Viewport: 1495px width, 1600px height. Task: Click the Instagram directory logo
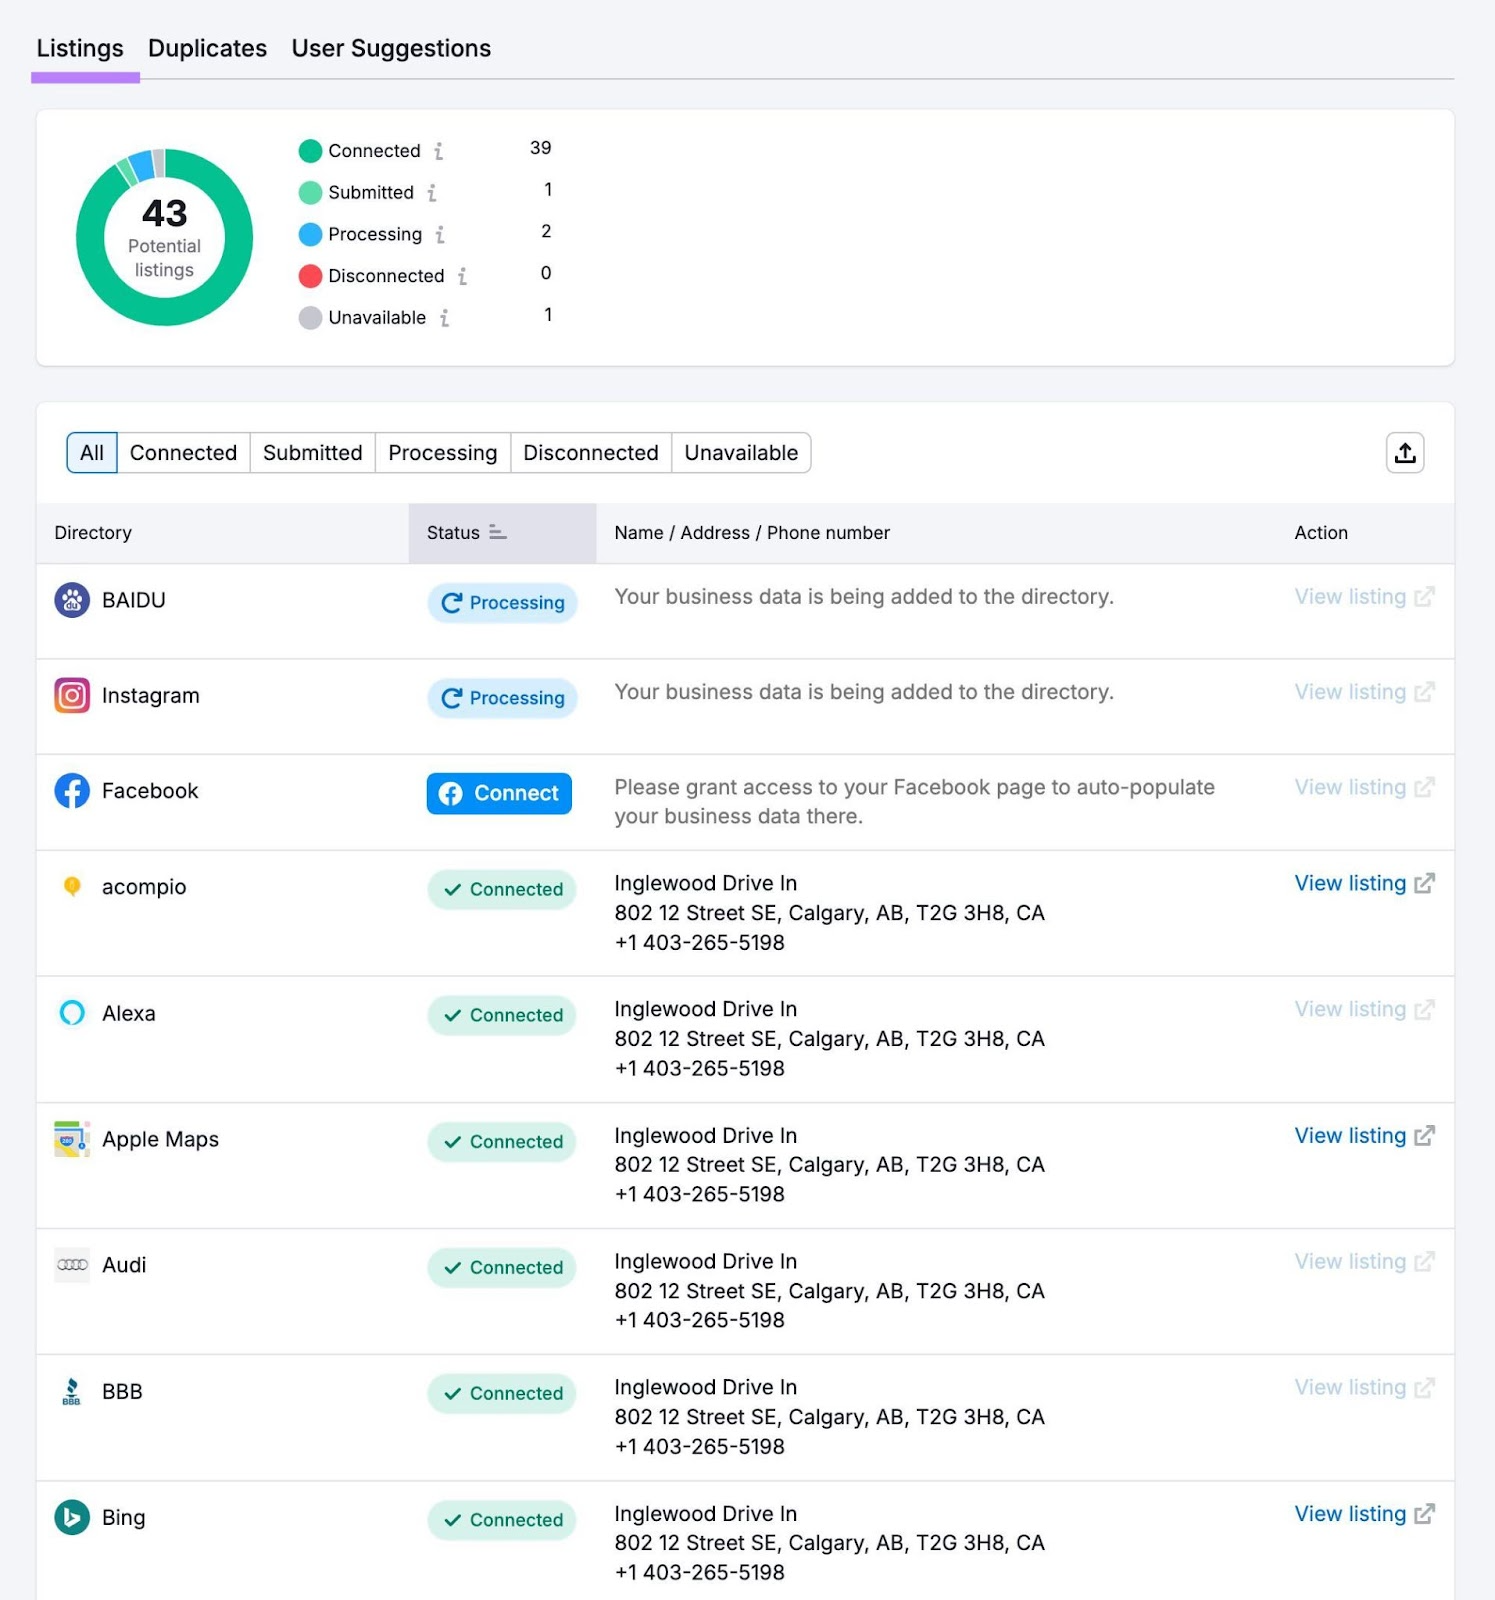click(x=72, y=695)
